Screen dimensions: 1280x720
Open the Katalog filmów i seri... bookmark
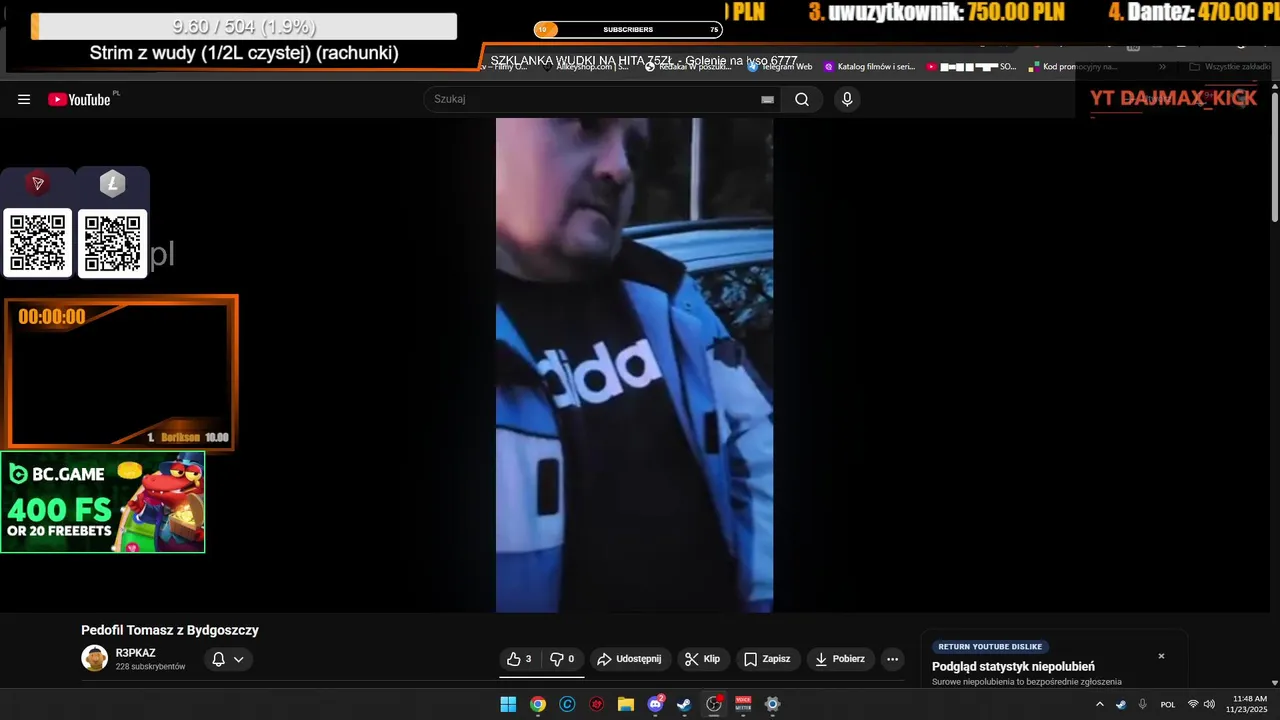coord(869,67)
